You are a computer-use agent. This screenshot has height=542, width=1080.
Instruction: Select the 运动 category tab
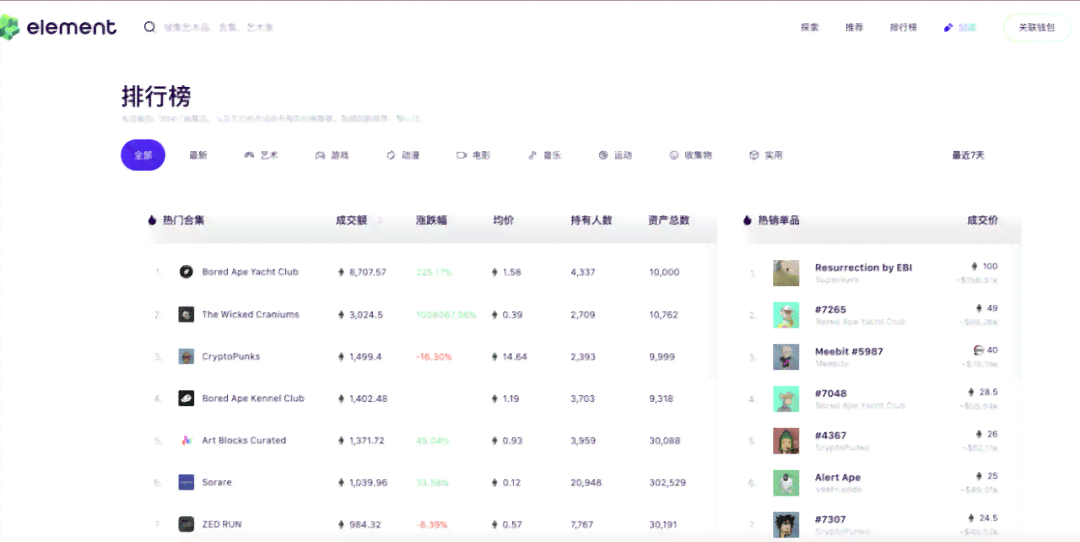click(x=616, y=156)
